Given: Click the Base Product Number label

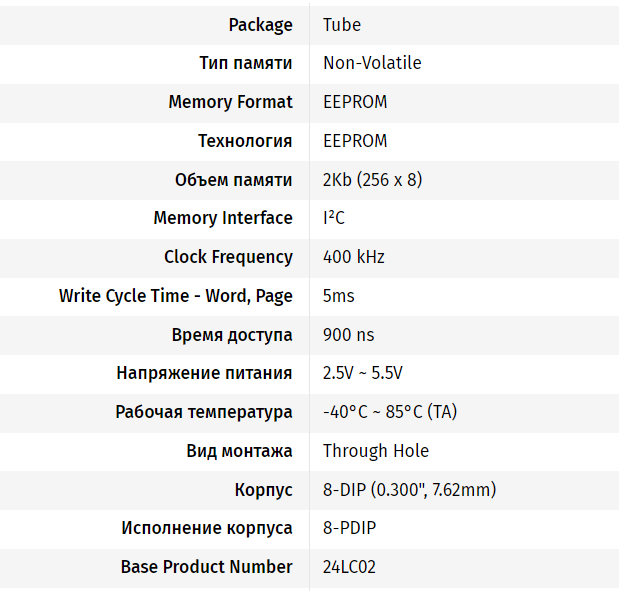Looking at the screenshot, I should (x=207, y=567).
